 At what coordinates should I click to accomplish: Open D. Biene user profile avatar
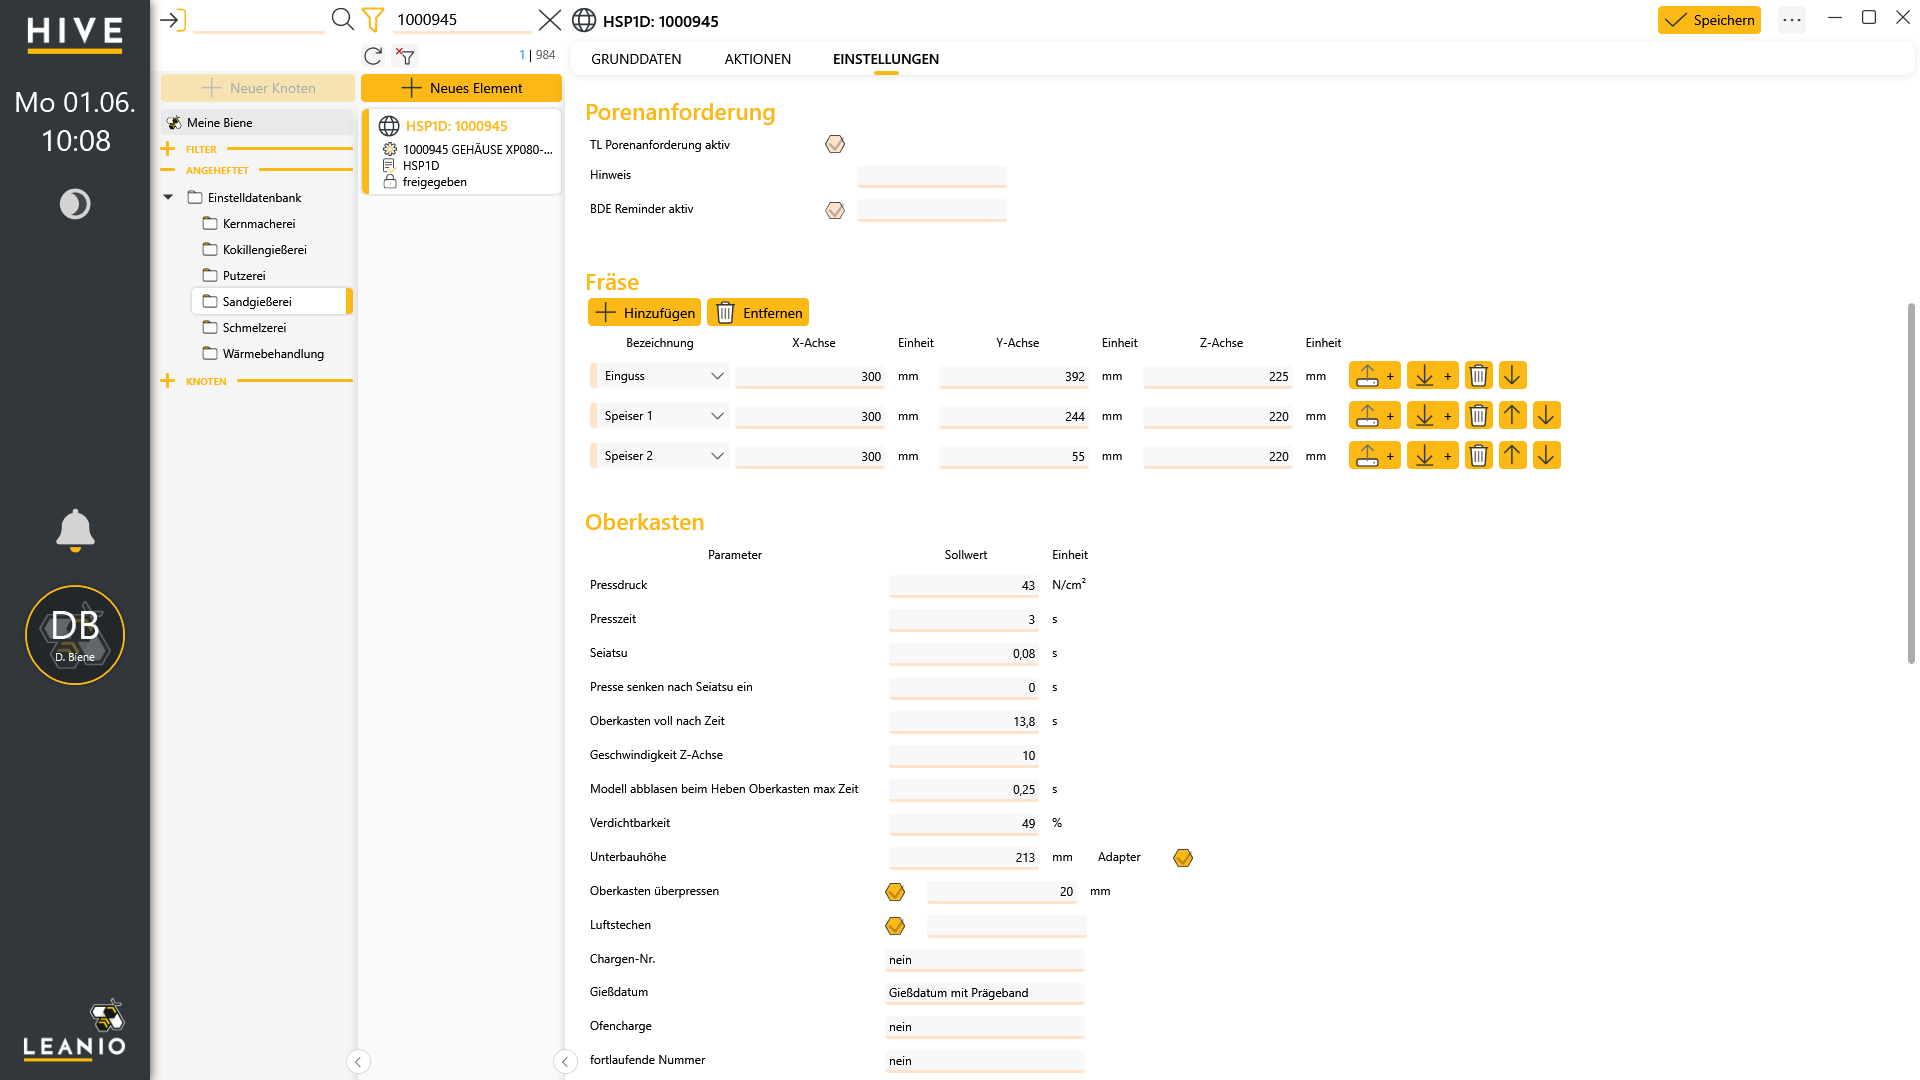pyautogui.click(x=75, y=635)
